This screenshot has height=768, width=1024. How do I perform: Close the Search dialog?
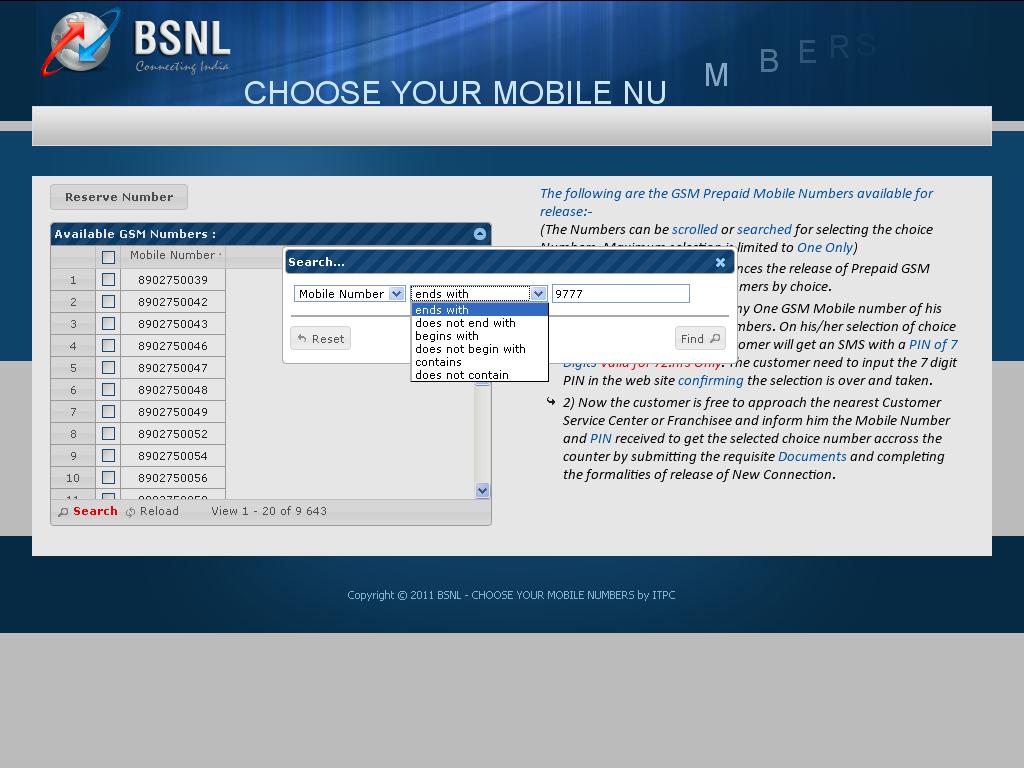720,262
